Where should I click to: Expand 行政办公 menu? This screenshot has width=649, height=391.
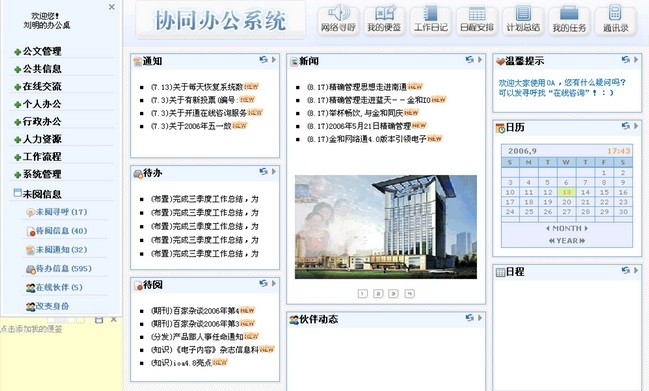(x=38, y=122)
